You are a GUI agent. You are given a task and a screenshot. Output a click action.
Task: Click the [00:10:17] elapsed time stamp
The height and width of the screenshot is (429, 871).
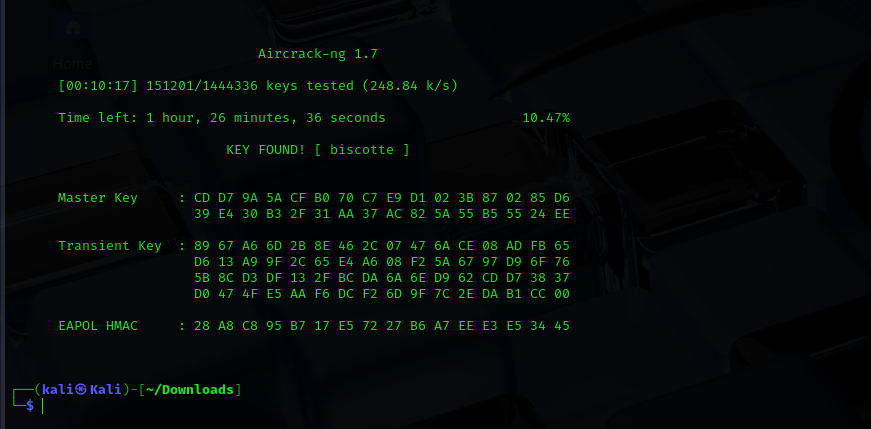point(98,86)
